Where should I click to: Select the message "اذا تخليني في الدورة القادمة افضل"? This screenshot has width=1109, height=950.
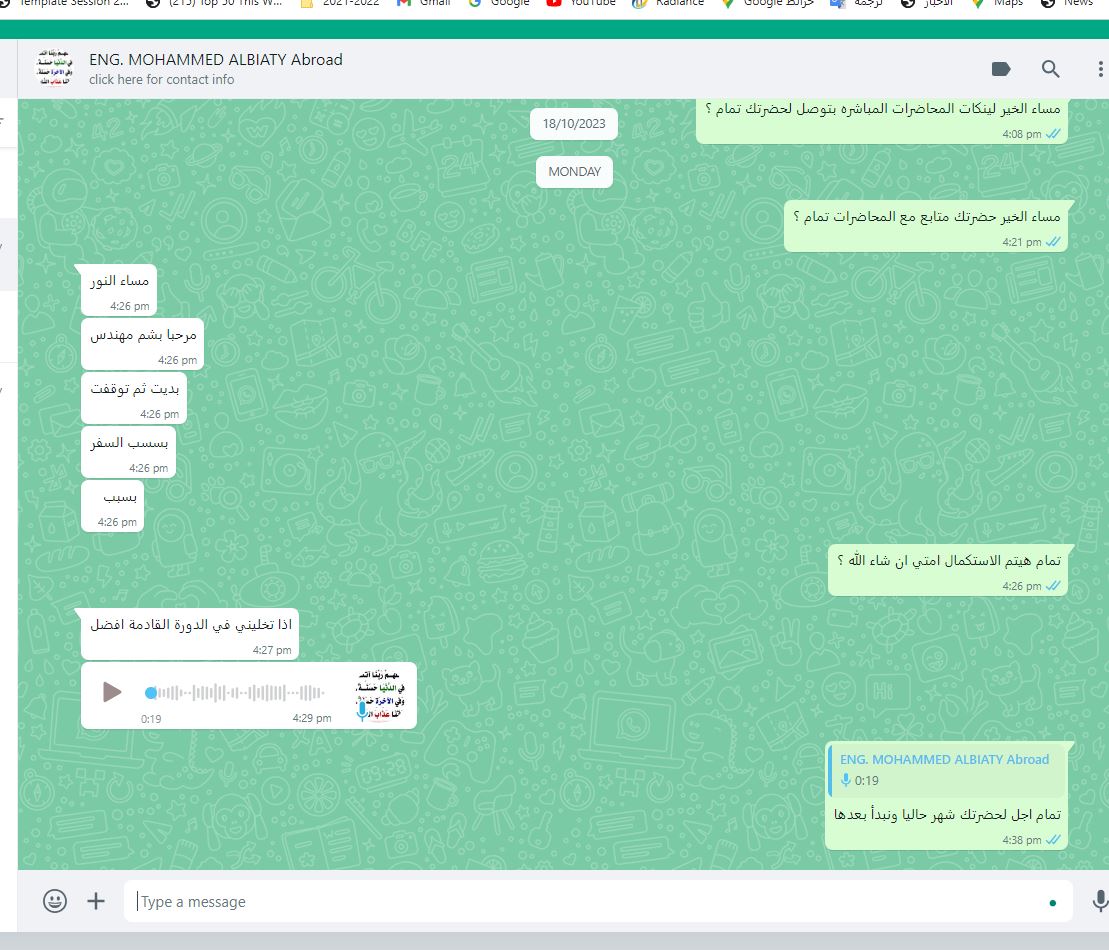pyautogui.click(x=190, y=634)
